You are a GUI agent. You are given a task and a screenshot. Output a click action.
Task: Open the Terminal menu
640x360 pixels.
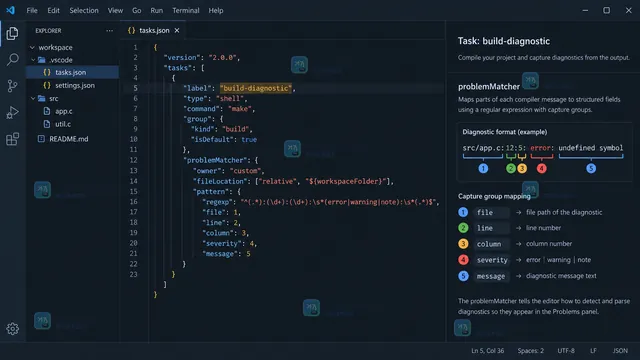click(x=186, y=10)
